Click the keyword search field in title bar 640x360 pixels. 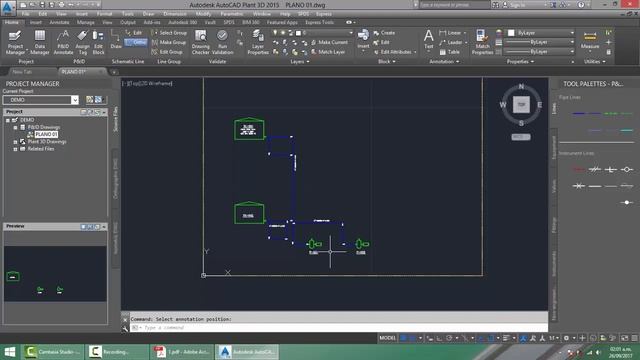tap(454, 5)
